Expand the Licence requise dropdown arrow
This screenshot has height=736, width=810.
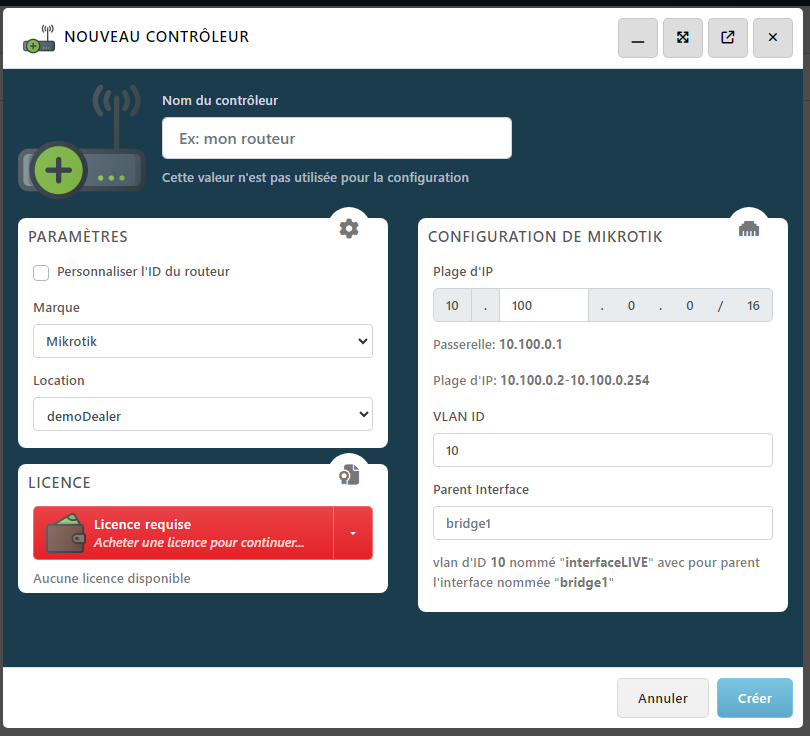coord(353,533)
